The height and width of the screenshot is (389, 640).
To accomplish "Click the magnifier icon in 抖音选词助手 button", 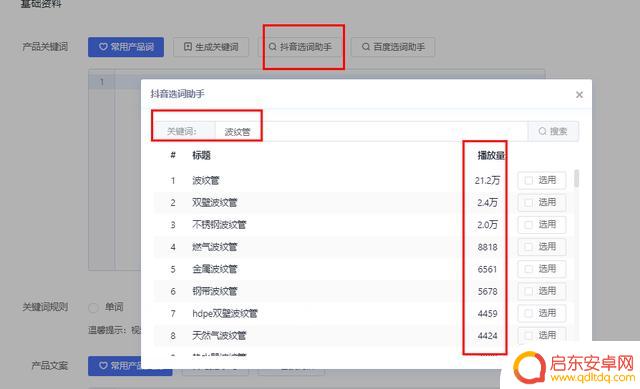I will pyautogui.click(x=273, y=47).
